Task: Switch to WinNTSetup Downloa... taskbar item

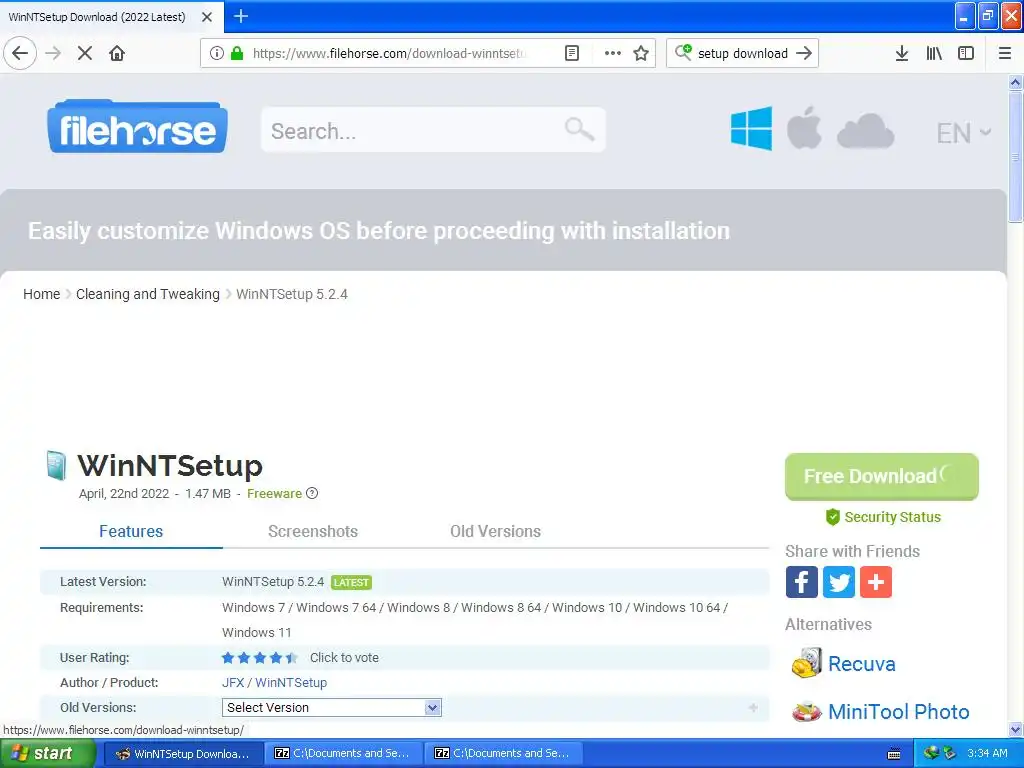Action: tap(184, 754)
